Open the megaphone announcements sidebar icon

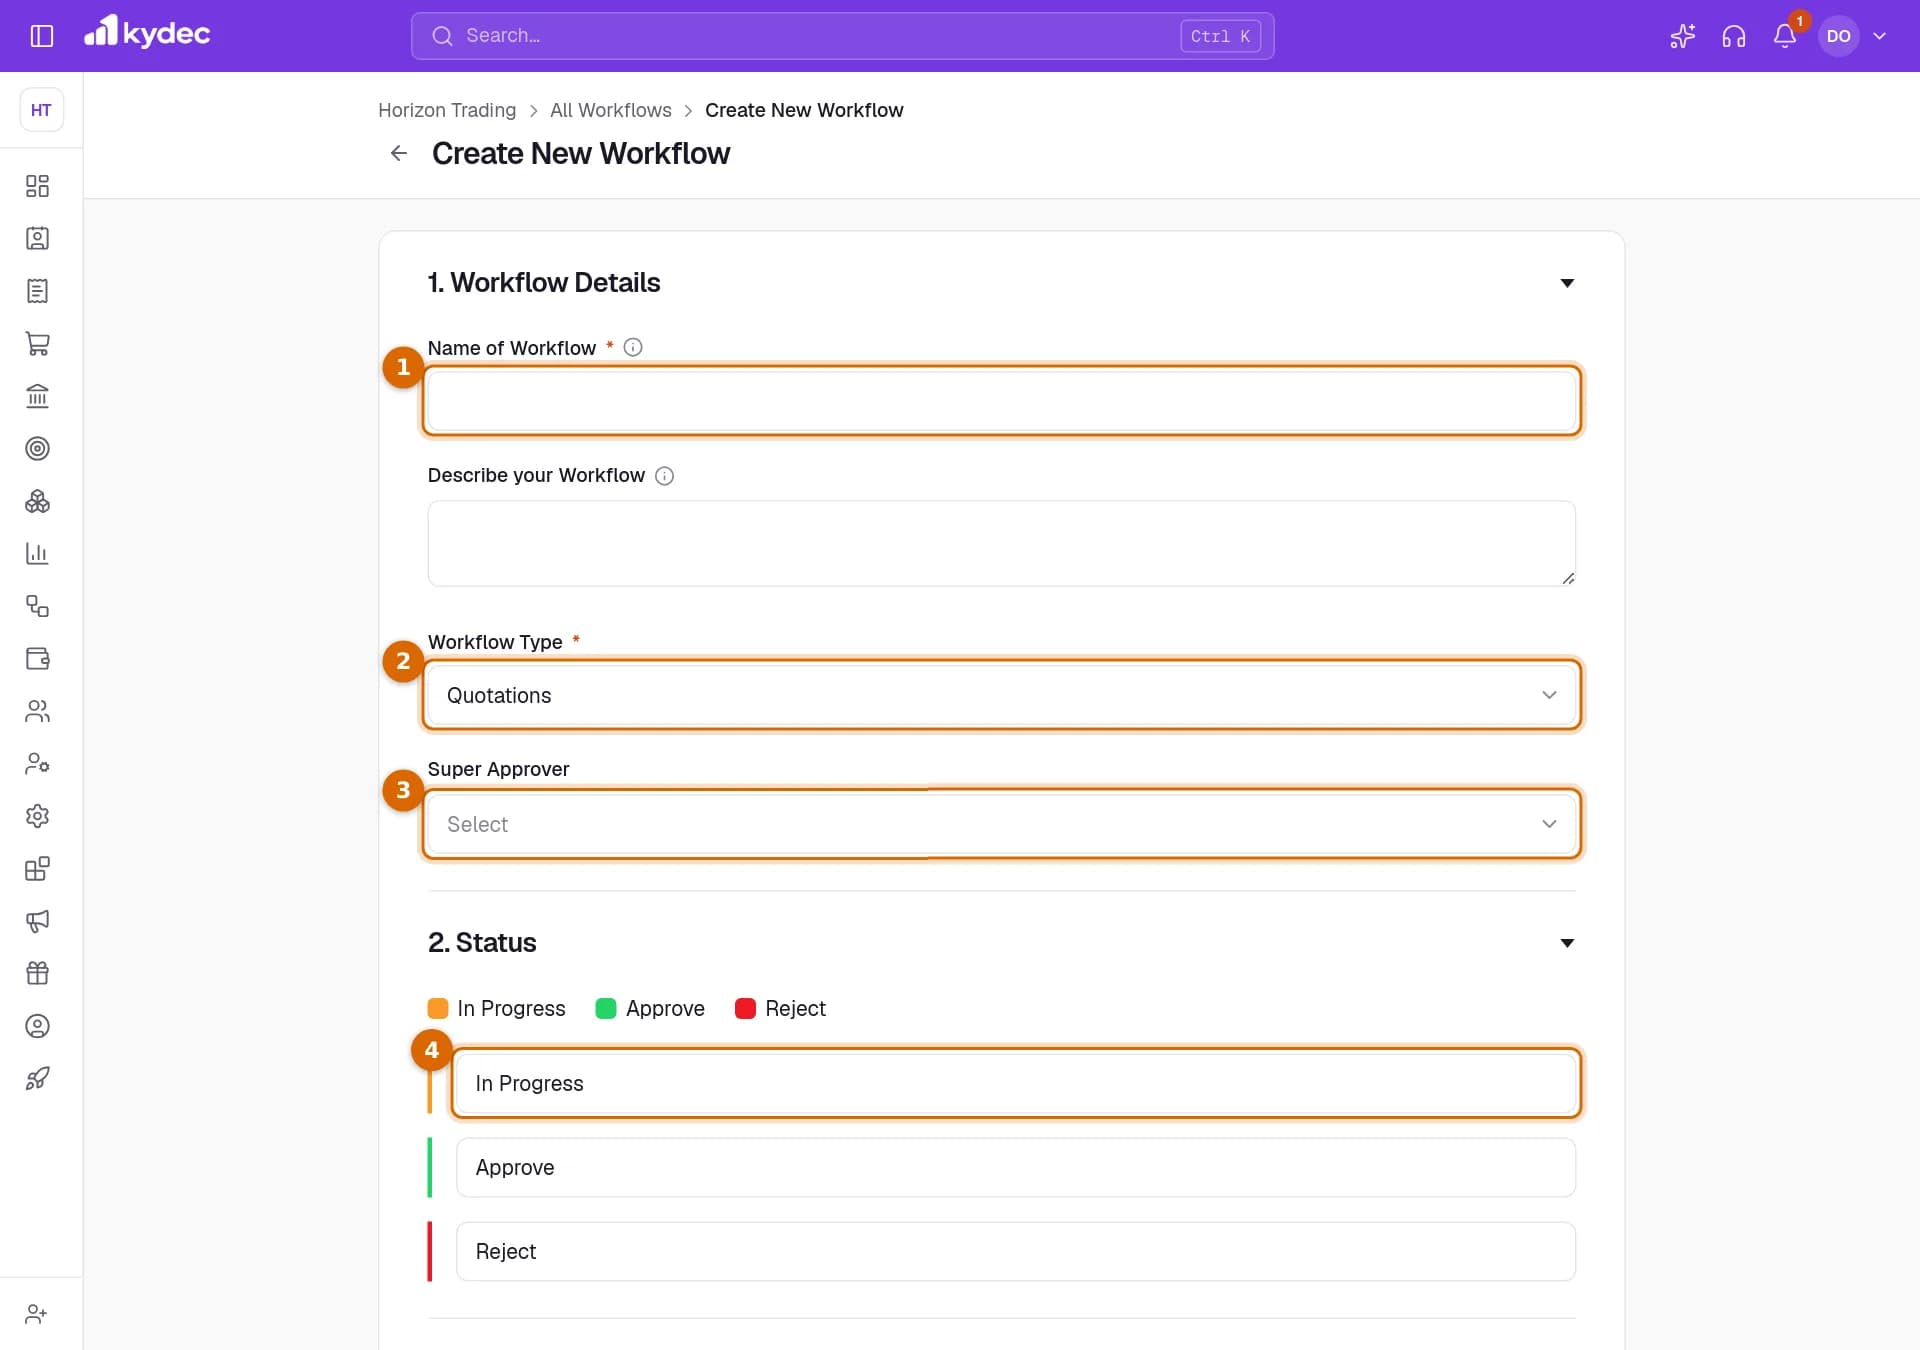[x=37, y=921]
